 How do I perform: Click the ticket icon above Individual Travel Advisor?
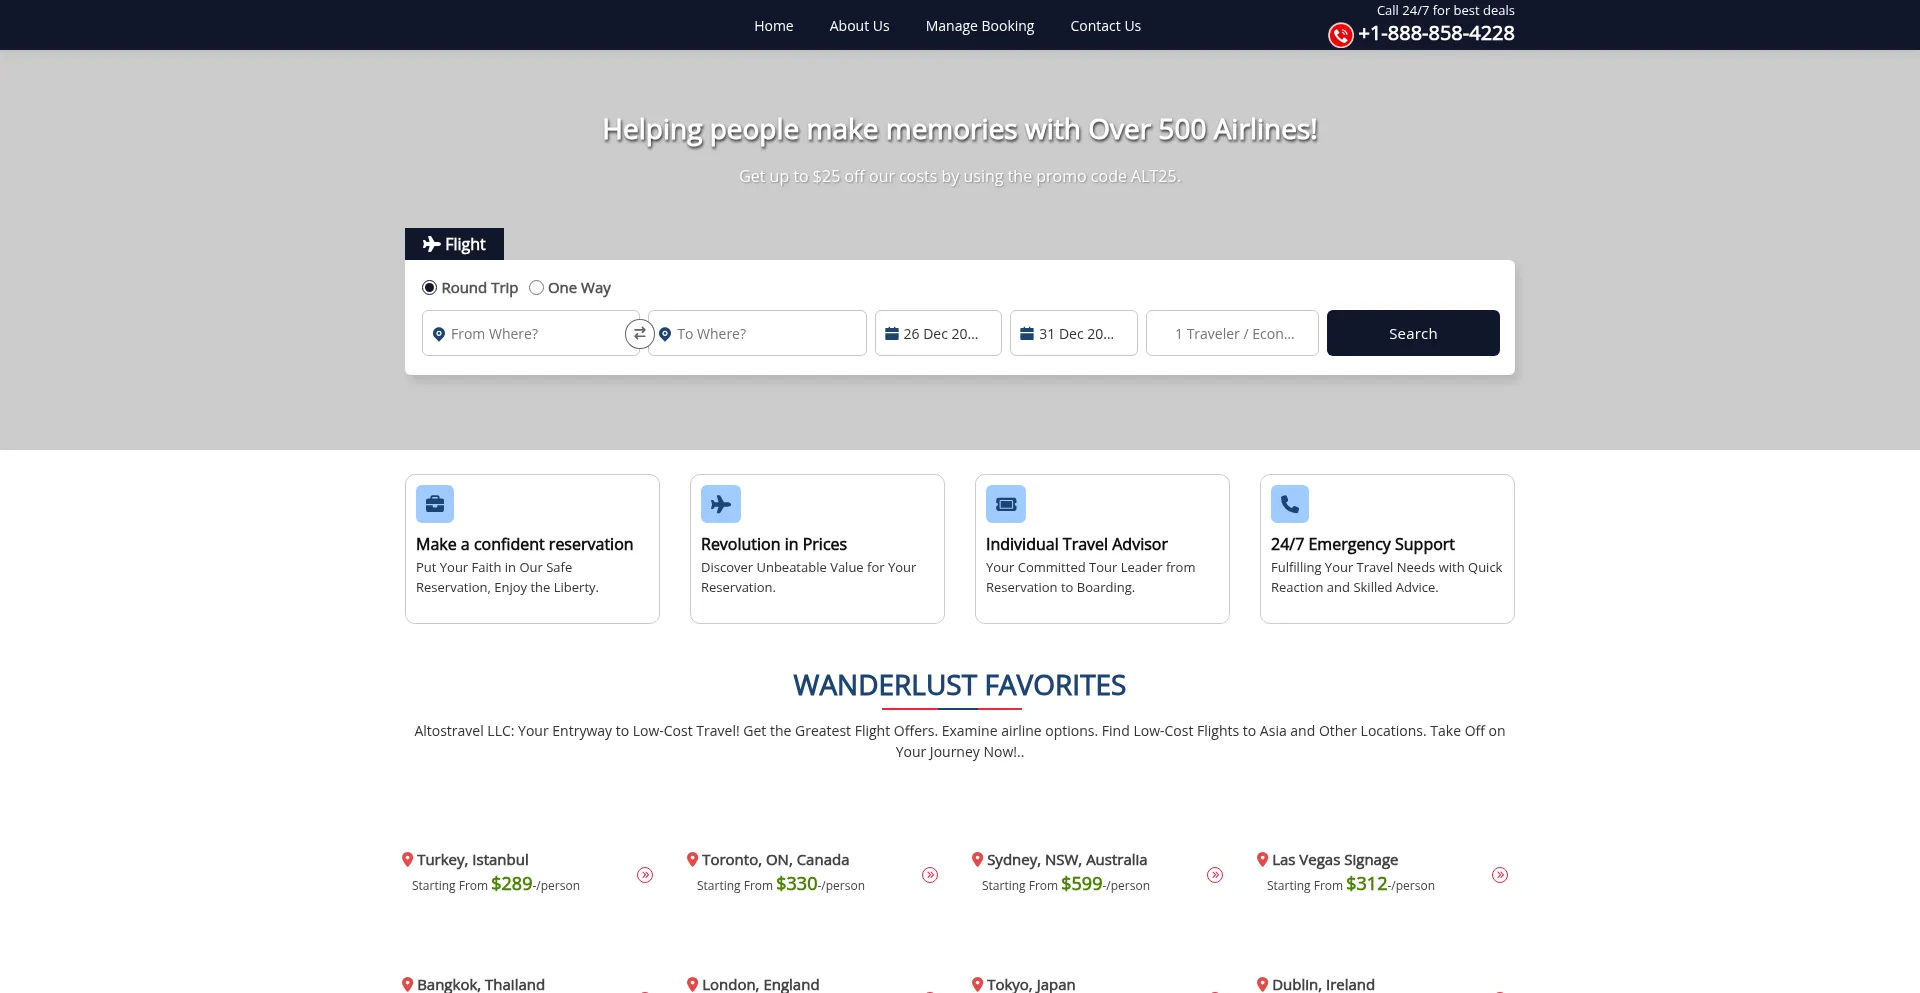(1006, 503)
